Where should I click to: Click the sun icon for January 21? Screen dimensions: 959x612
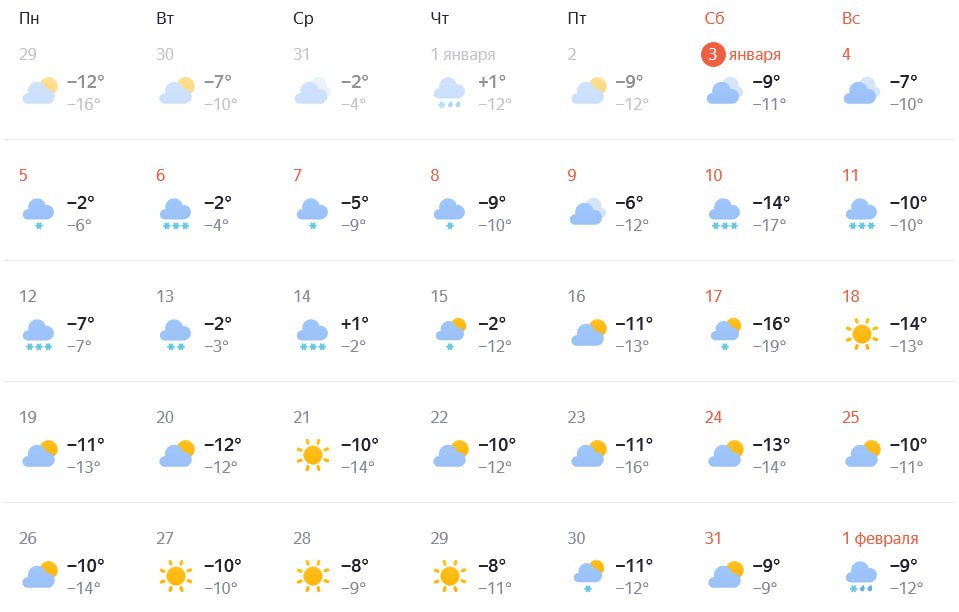coord(313,454)
